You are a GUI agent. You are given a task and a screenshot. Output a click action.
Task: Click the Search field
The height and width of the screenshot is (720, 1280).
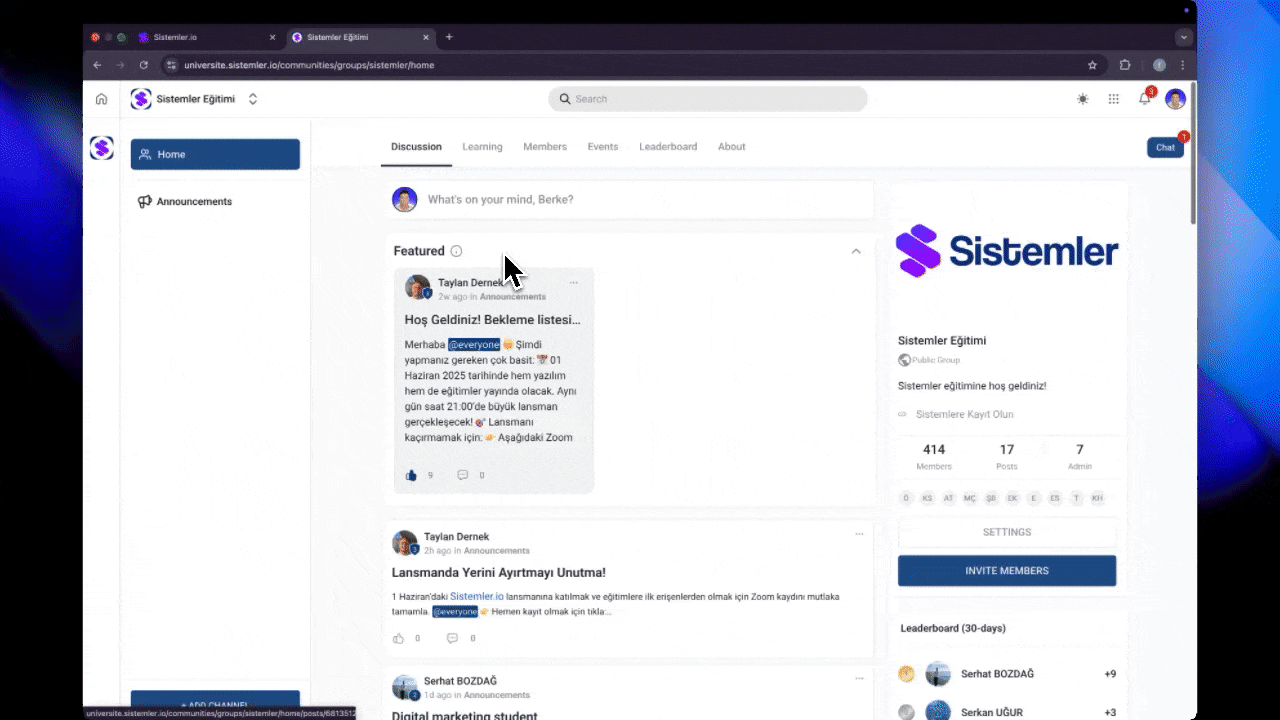(x=707, y=99)
